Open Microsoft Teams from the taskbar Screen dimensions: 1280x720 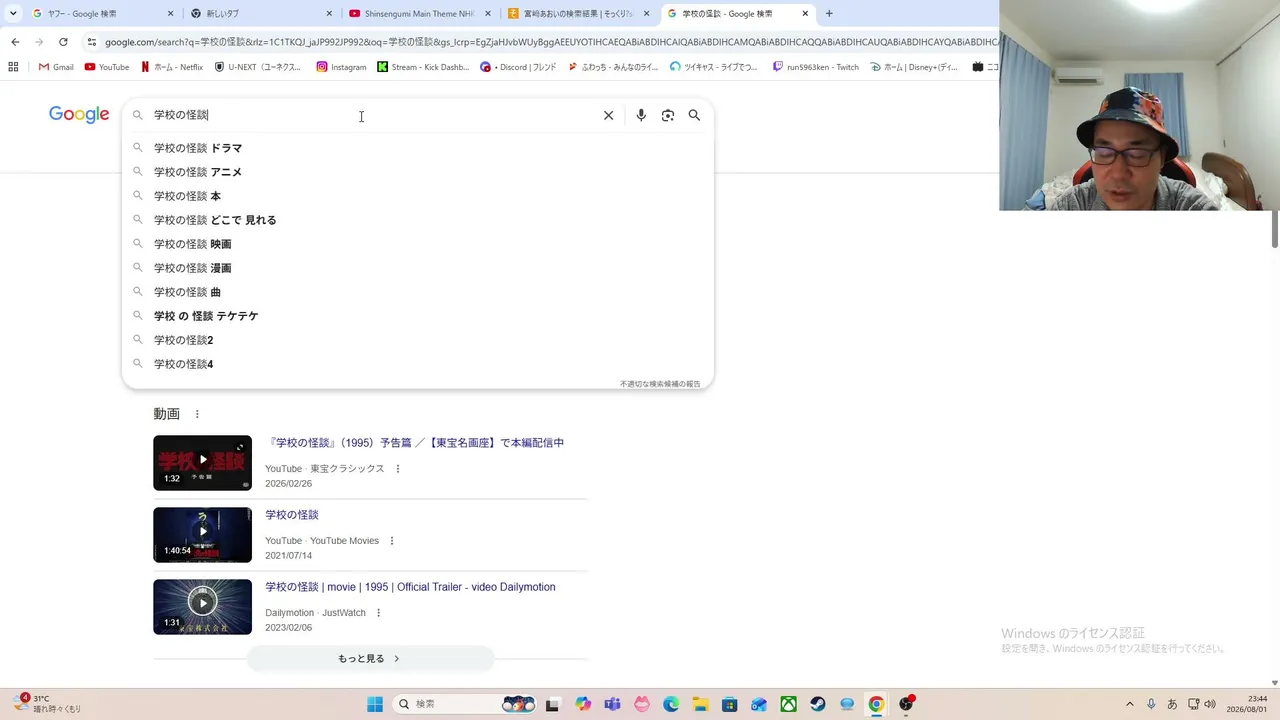(612, 704)
